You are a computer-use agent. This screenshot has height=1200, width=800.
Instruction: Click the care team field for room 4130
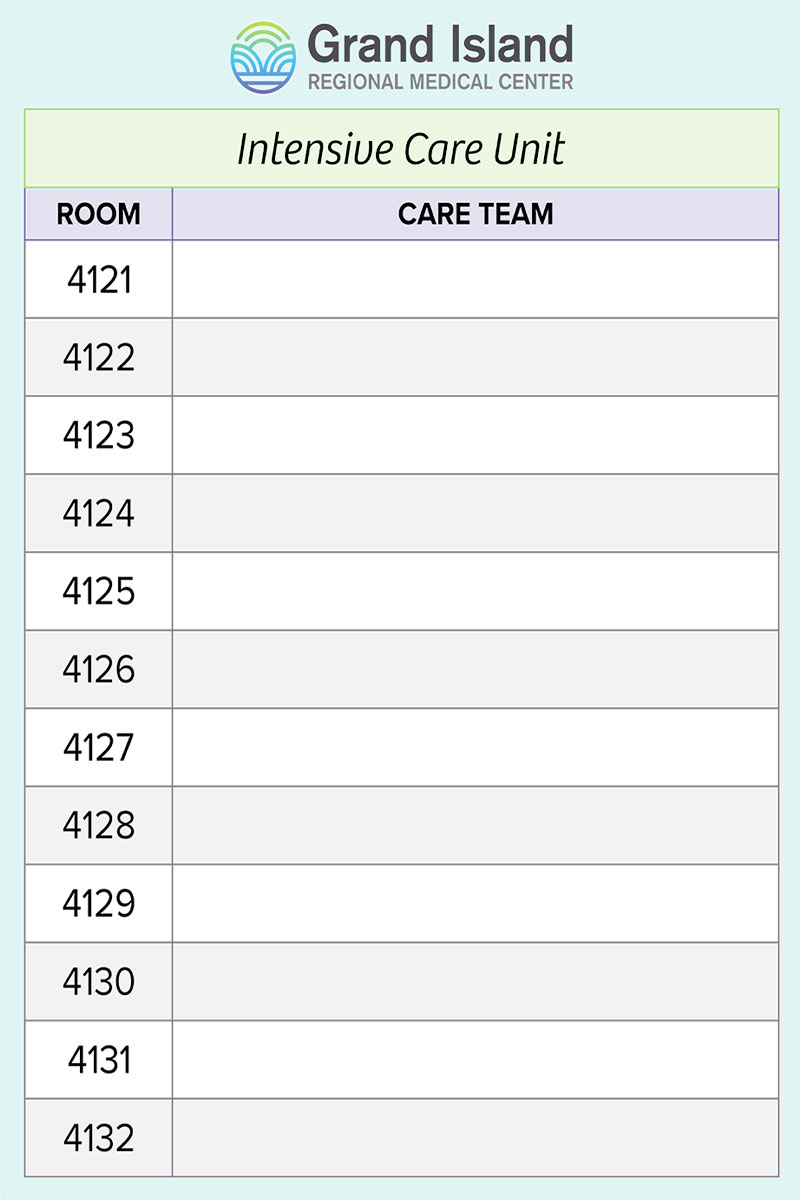click(x=476, y=981)
